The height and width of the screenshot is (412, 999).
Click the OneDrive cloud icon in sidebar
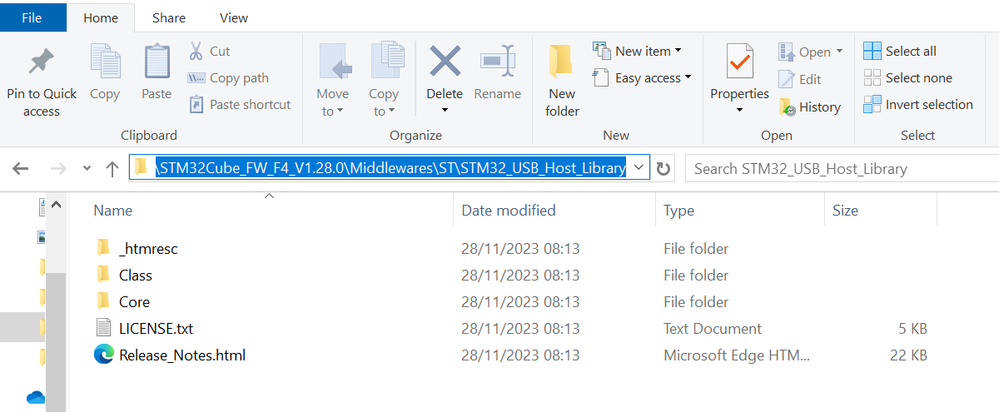tap(36, 398)
